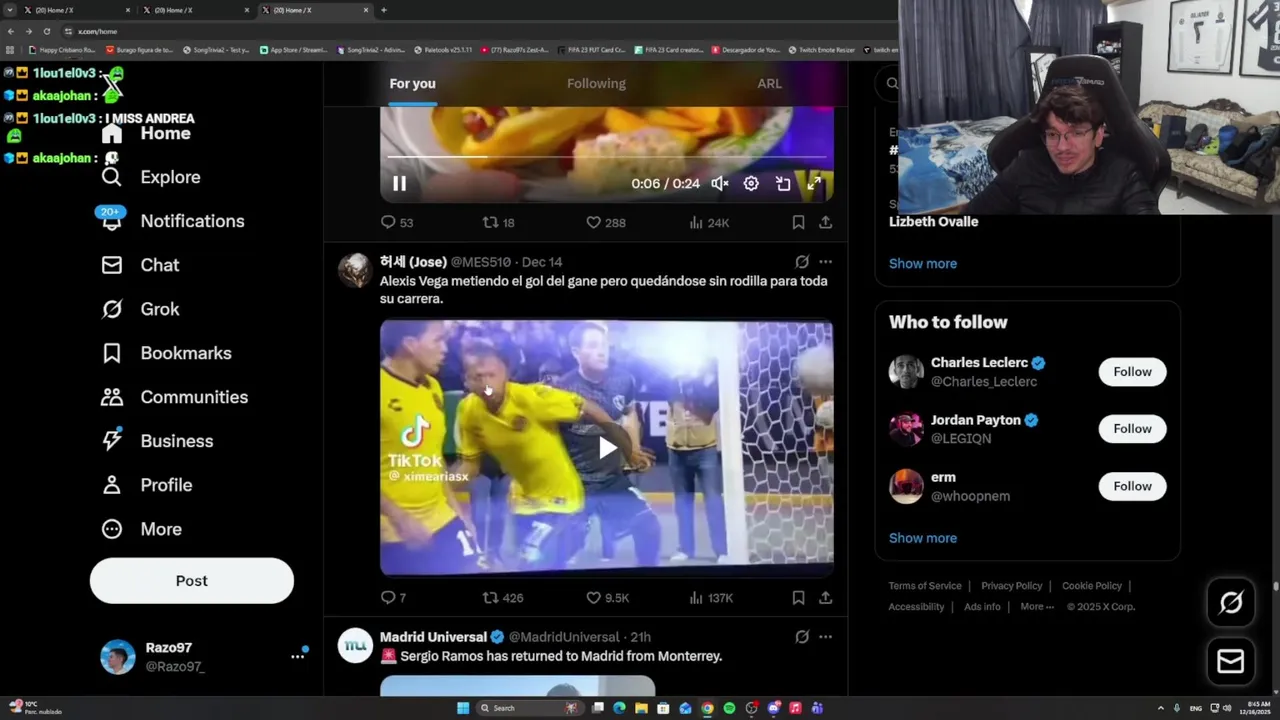Switch to the For you tab
Viewport: 1280px width, 720px height.
pyautogui.click(x=412, y=84)
